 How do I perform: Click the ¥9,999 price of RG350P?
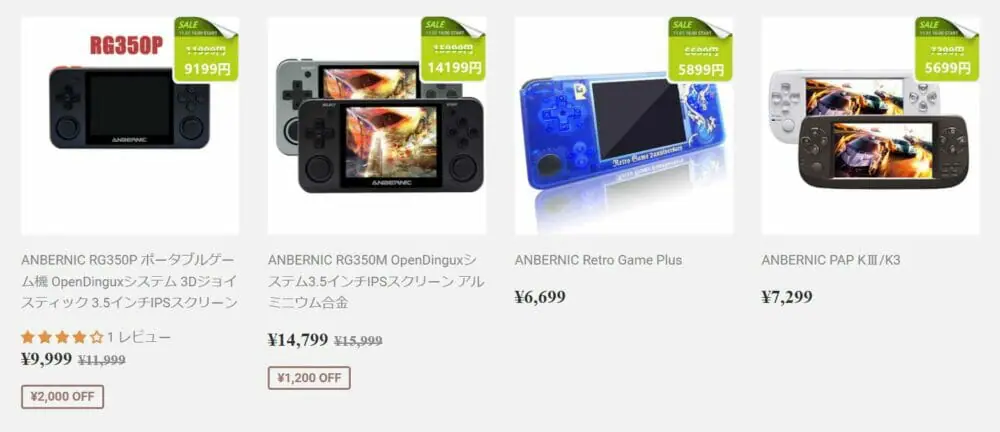pos(46,360)
